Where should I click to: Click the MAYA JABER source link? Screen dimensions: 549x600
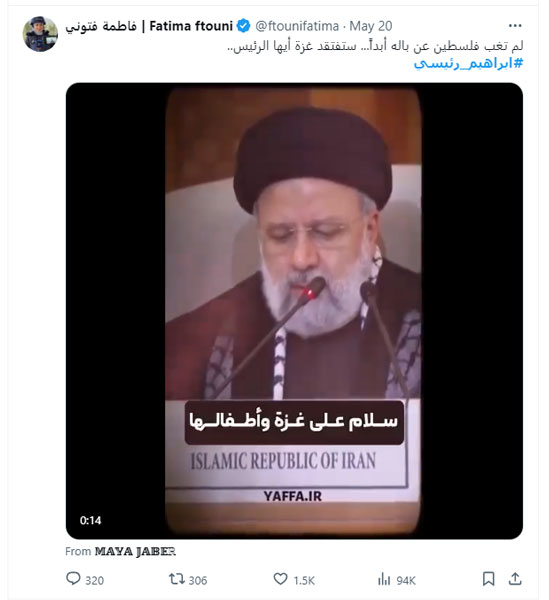pyautogui.click(x=135, y=551)
